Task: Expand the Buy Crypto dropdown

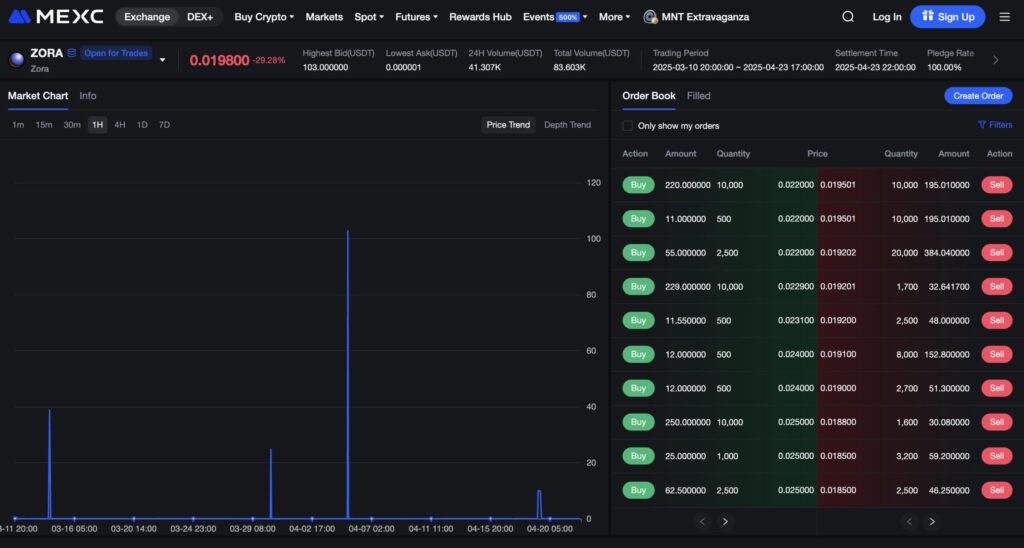Action: click(x=264, y=17)
